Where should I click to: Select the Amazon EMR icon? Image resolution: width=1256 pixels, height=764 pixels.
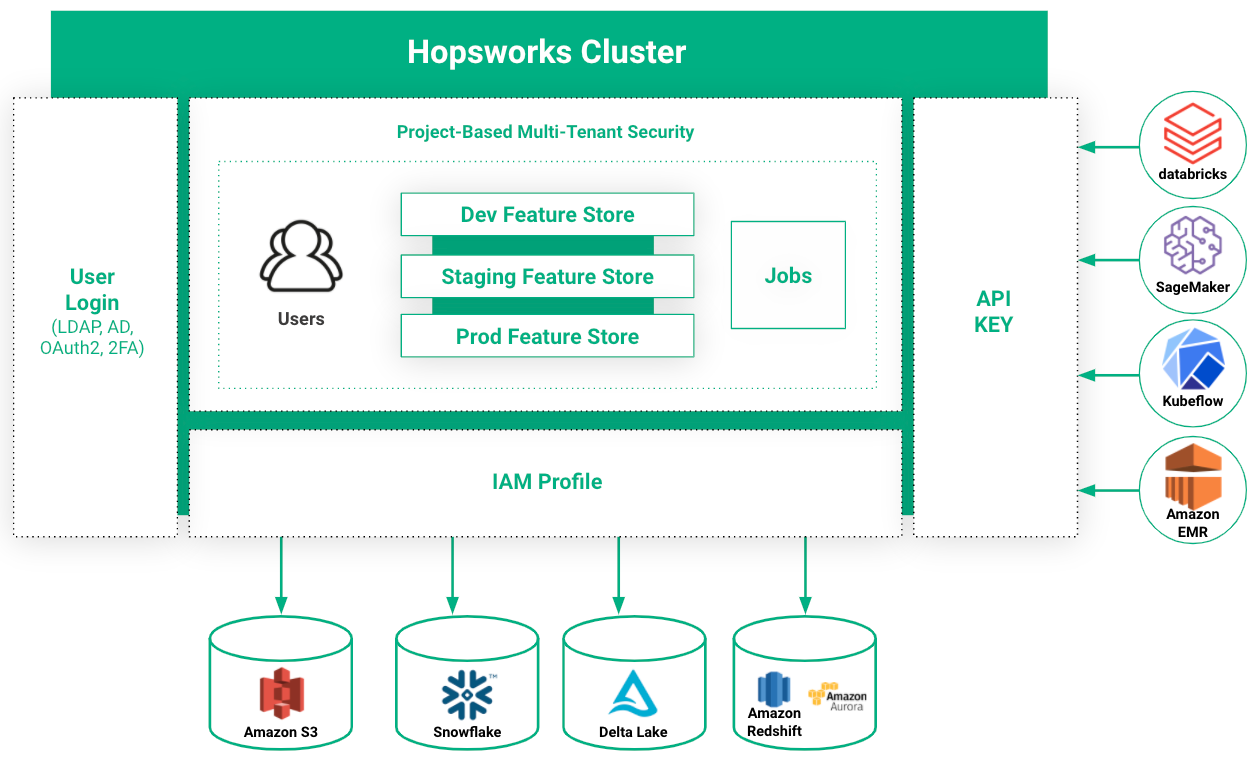1193,475
